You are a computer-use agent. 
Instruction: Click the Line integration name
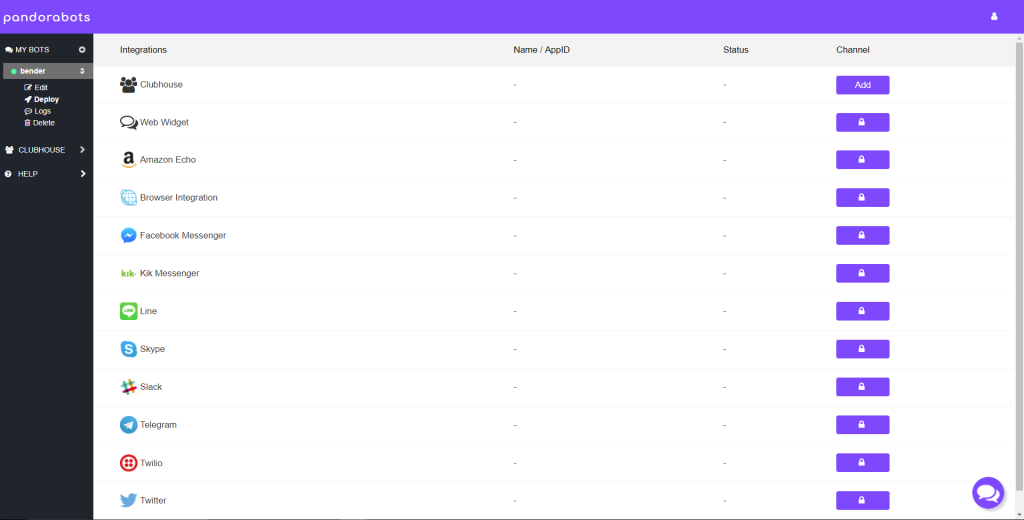tap(148, 311)
